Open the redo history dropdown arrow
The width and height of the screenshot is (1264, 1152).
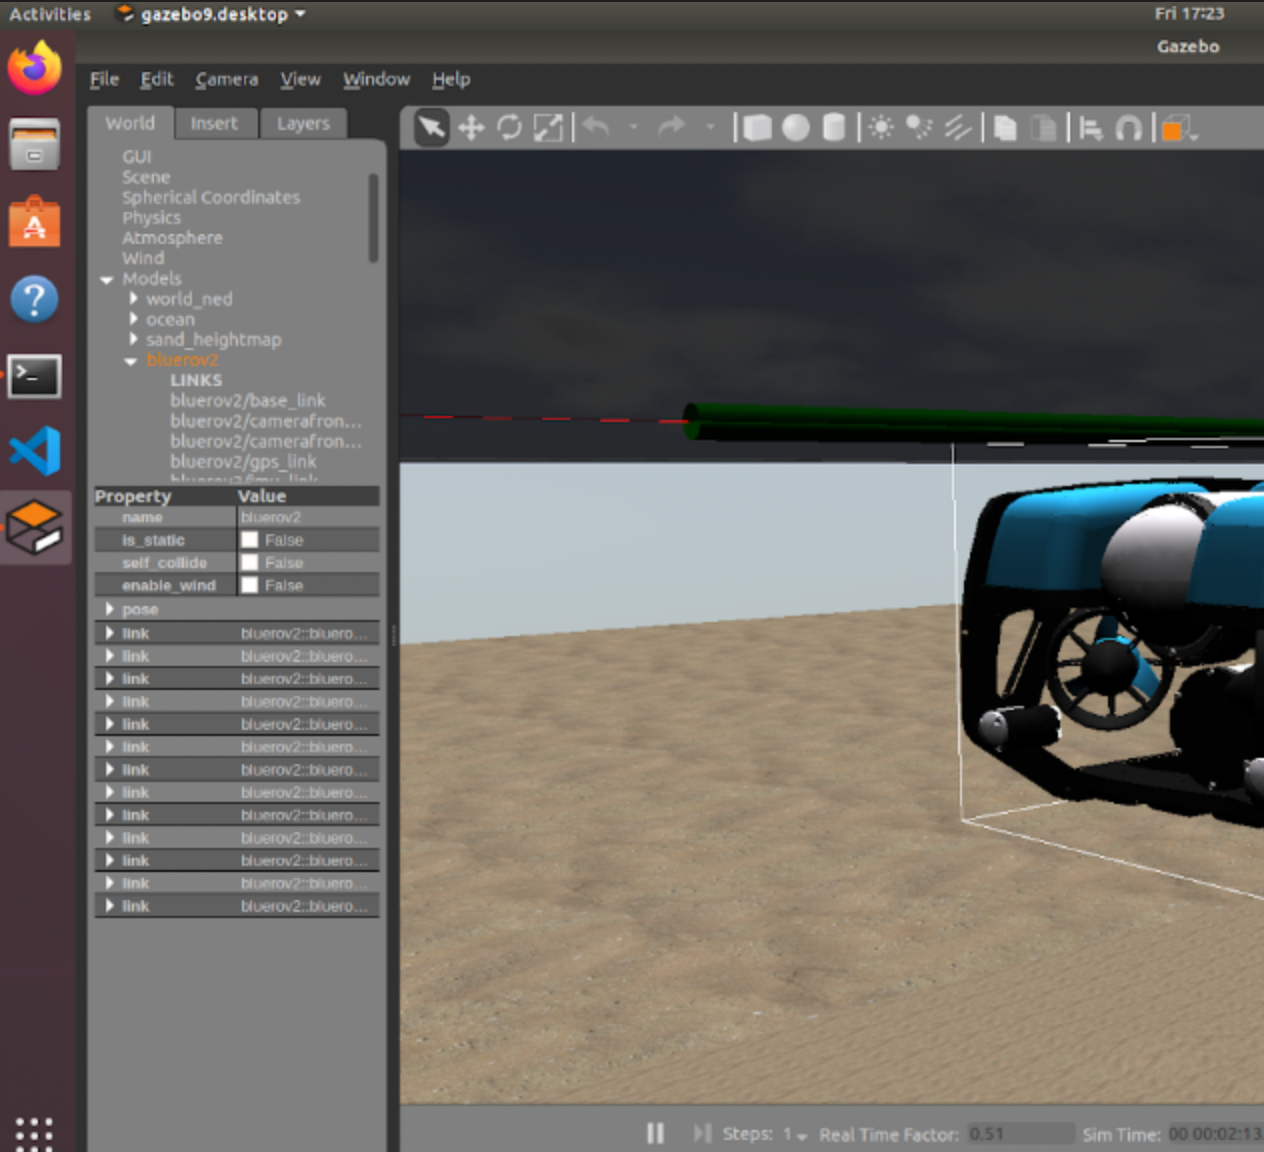click(710, 128)
